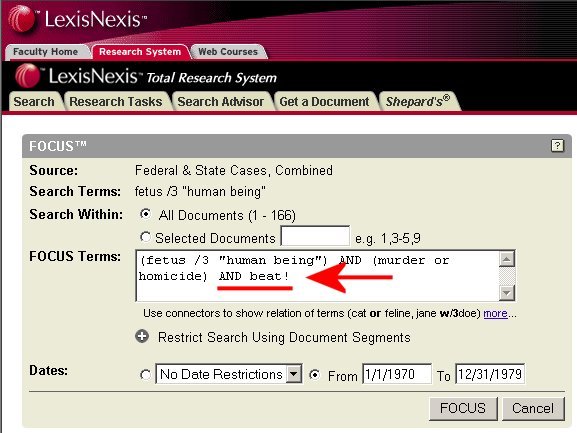
Task: Click the source text Federal & State Cases, Combined
Action: tap(234, 170)
